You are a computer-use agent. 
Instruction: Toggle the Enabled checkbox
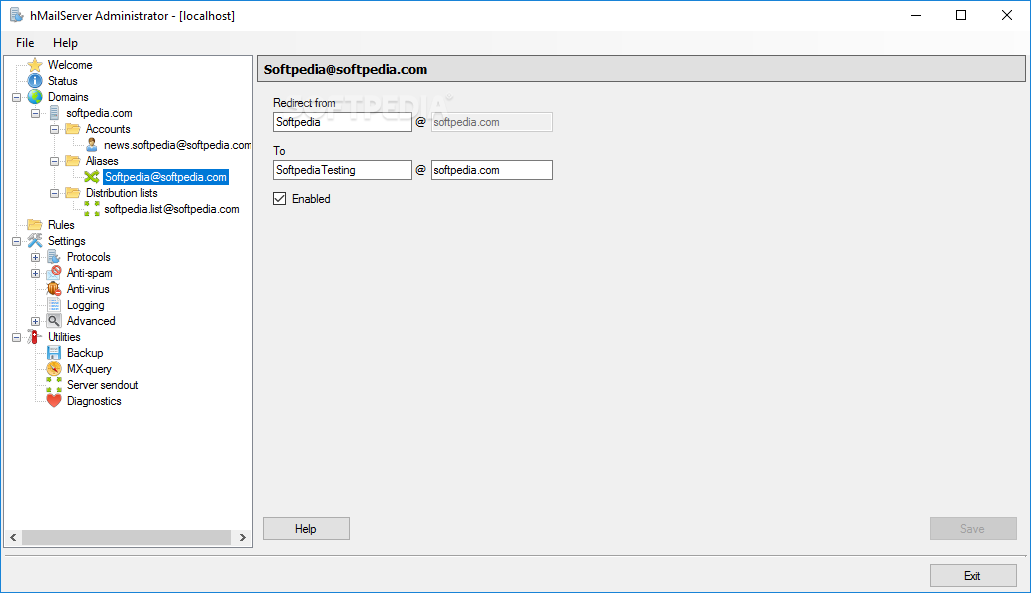(x=279, y=199)
